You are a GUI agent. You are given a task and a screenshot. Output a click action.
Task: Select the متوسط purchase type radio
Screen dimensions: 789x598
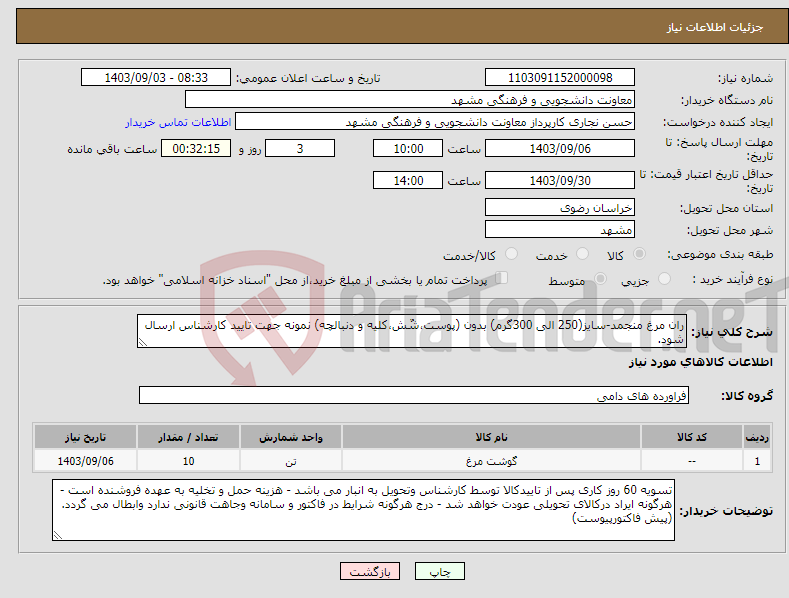[600, 279]
